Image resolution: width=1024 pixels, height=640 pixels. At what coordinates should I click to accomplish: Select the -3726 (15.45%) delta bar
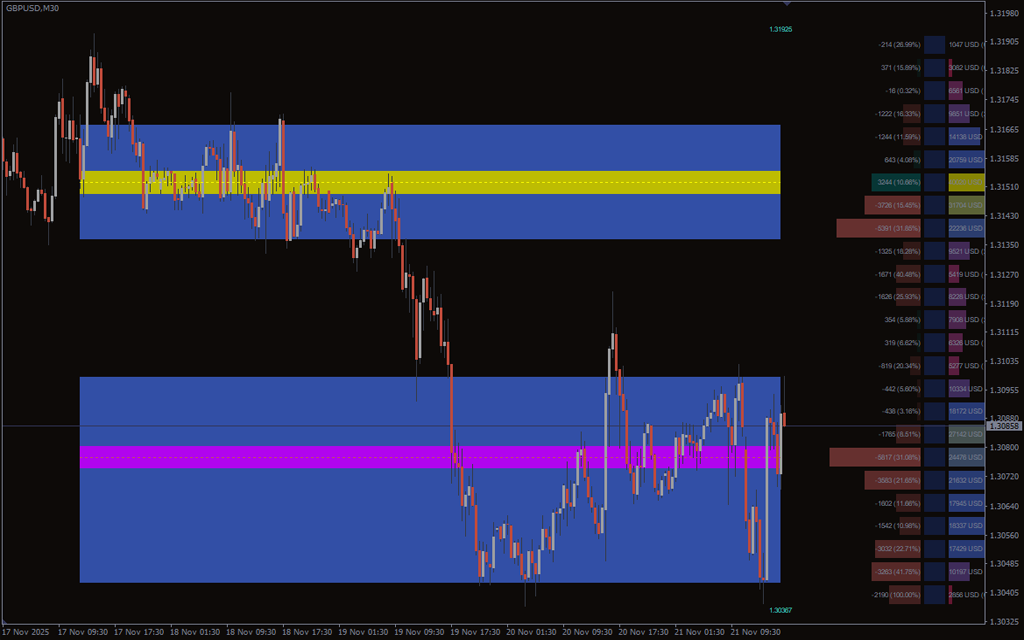coord(891,205)
